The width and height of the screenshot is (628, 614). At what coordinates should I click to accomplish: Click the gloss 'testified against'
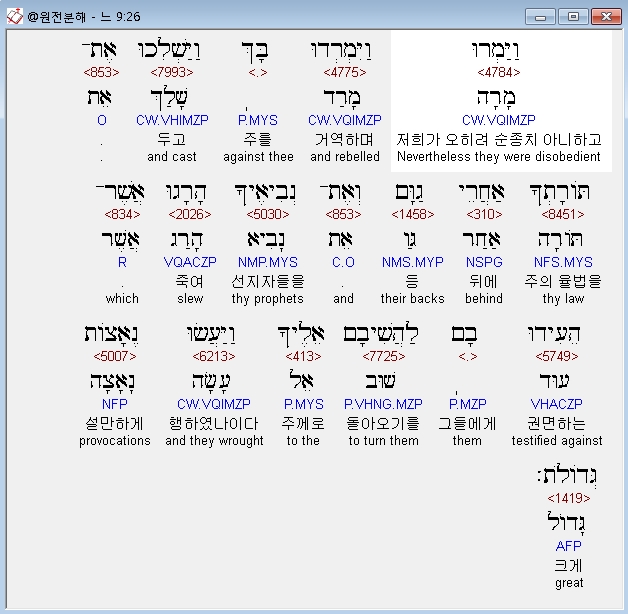(x=557, y=441)
